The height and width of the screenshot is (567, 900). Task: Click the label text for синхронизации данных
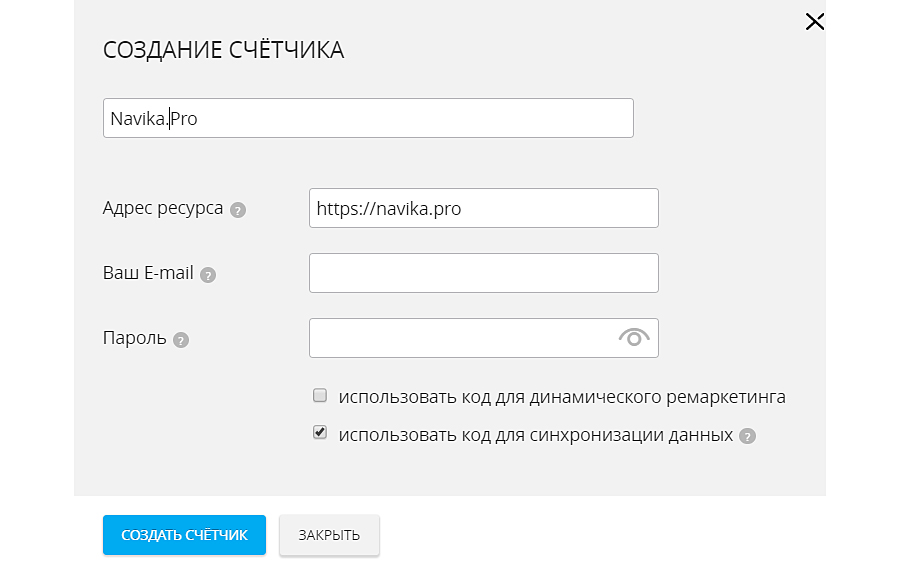click(x=535, y=436)
